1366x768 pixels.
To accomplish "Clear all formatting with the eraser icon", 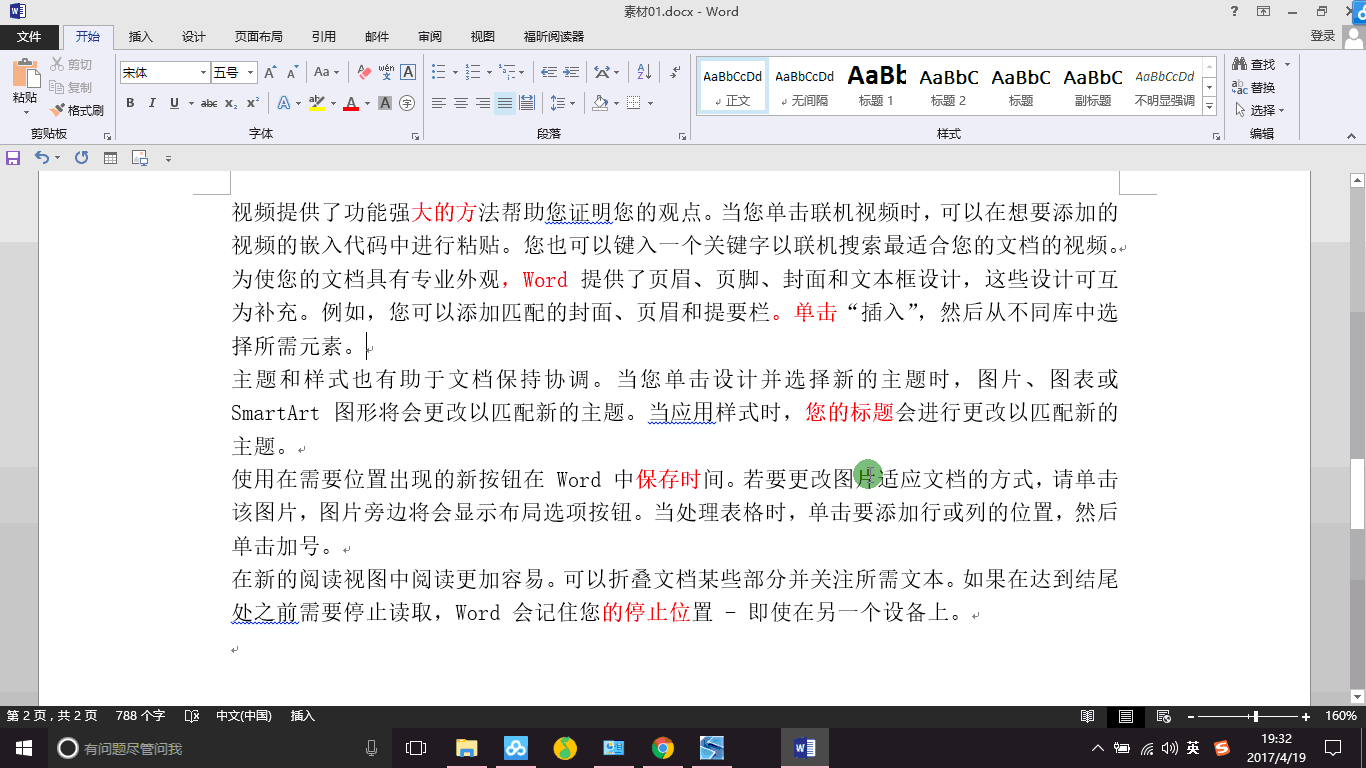I will (364, 72).
